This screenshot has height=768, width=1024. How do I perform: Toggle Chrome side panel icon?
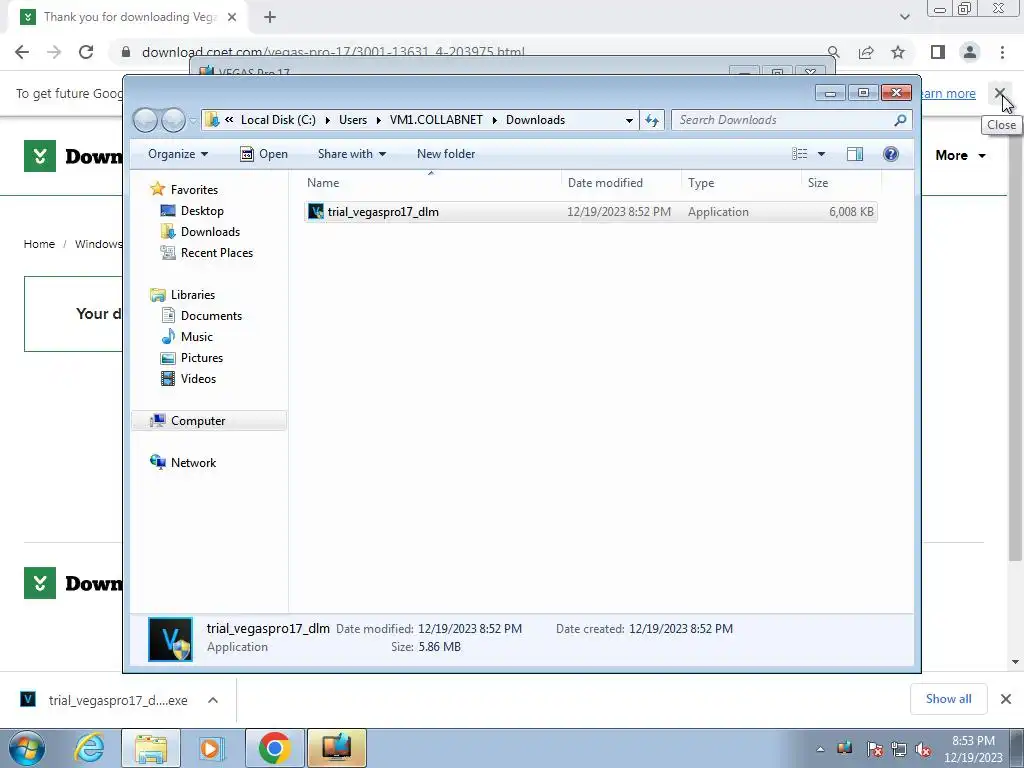[938, 52]
